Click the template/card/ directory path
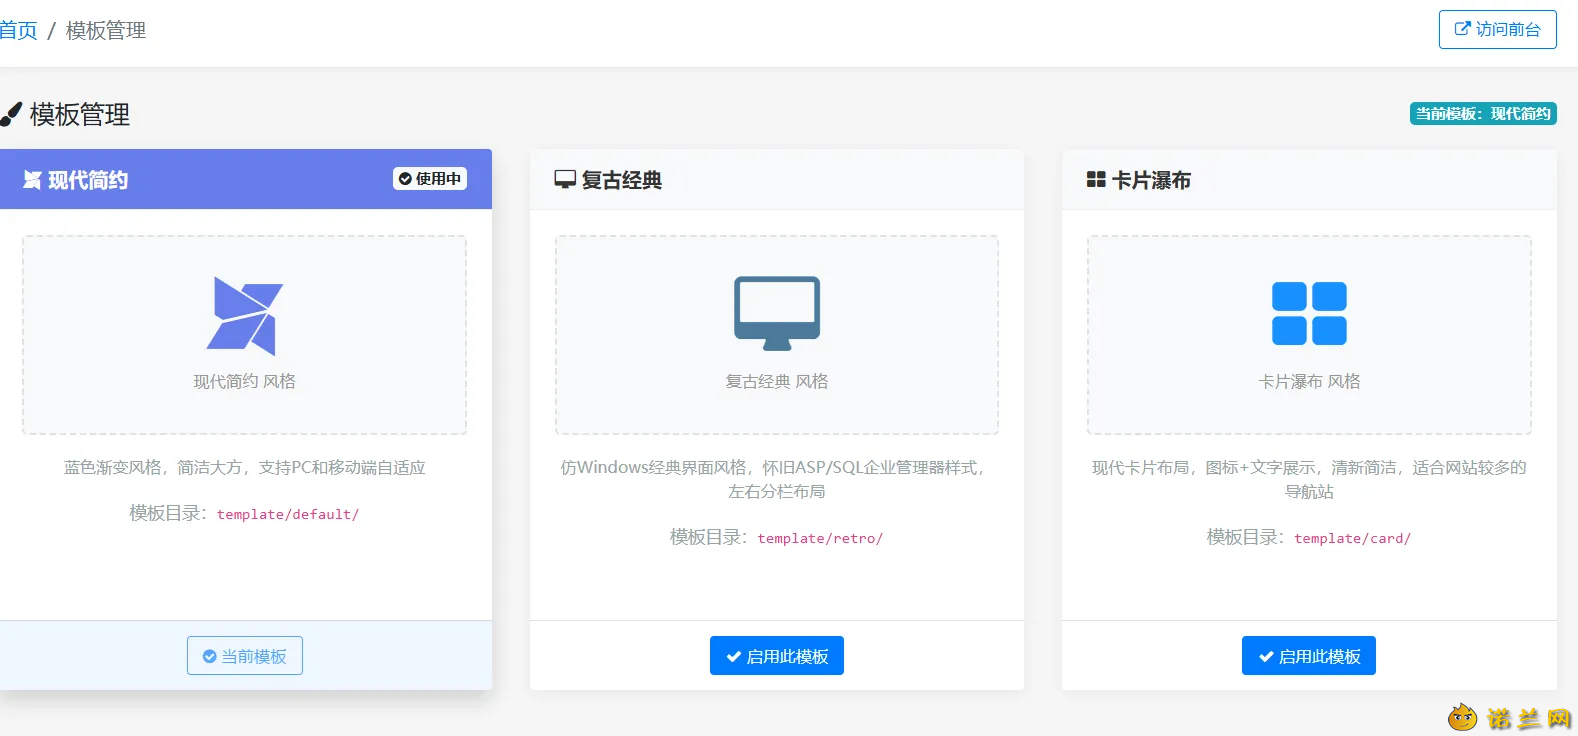 [x=1352, y=538]
